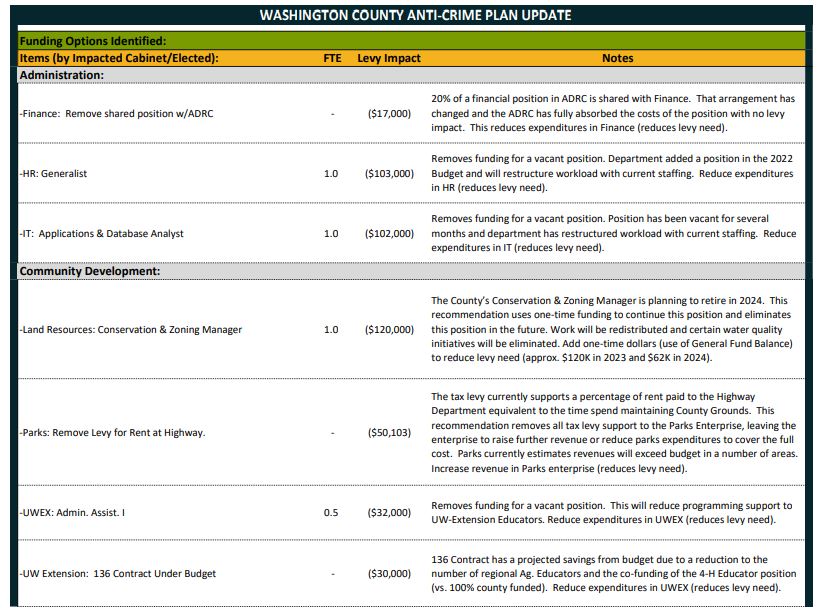Image resolution: width=821 pixels, height=611 pixels.
Task: Click the '-UWEX: Admin. Assist. I' item
Action: (x=72, y=513)
